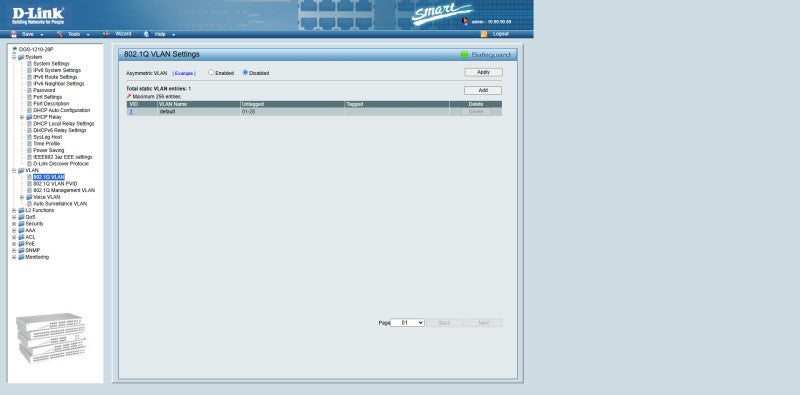
Task: Open DHCP Local Relay Settings
Action: tap(64, 124)
